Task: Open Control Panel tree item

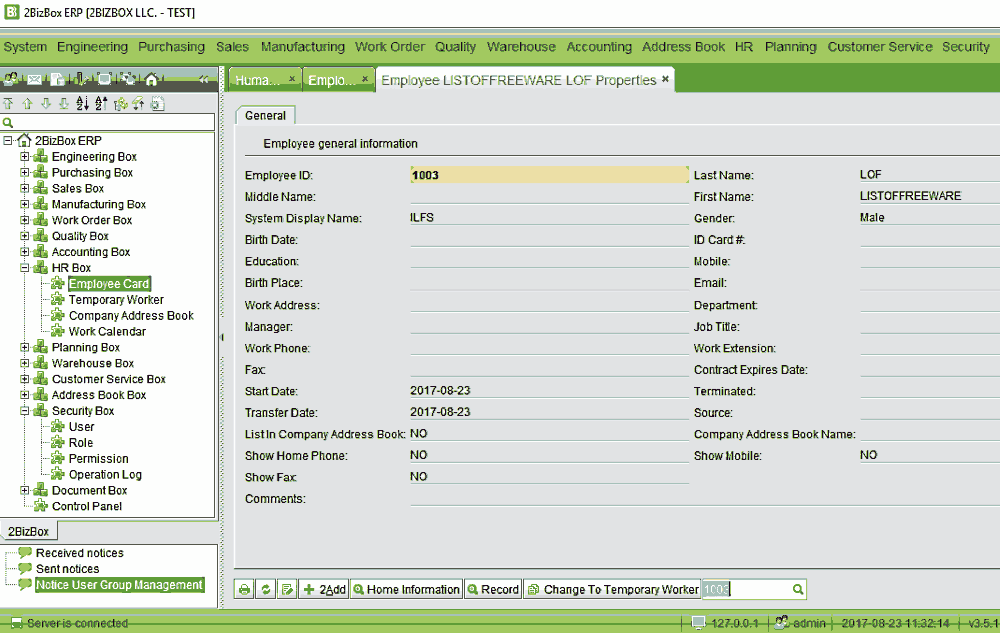Action: pos(87,506)
